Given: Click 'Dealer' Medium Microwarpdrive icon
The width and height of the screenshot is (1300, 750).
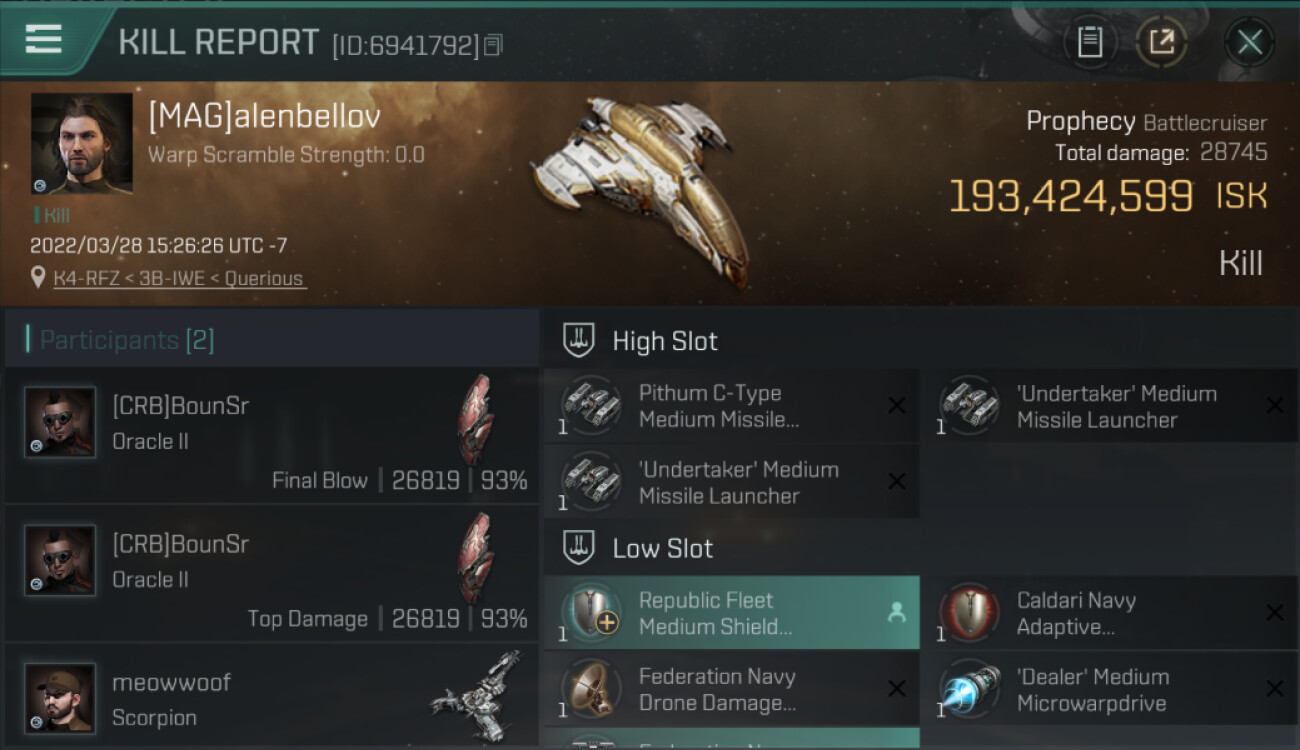Looking at the screenshot, I should (969, 688).
